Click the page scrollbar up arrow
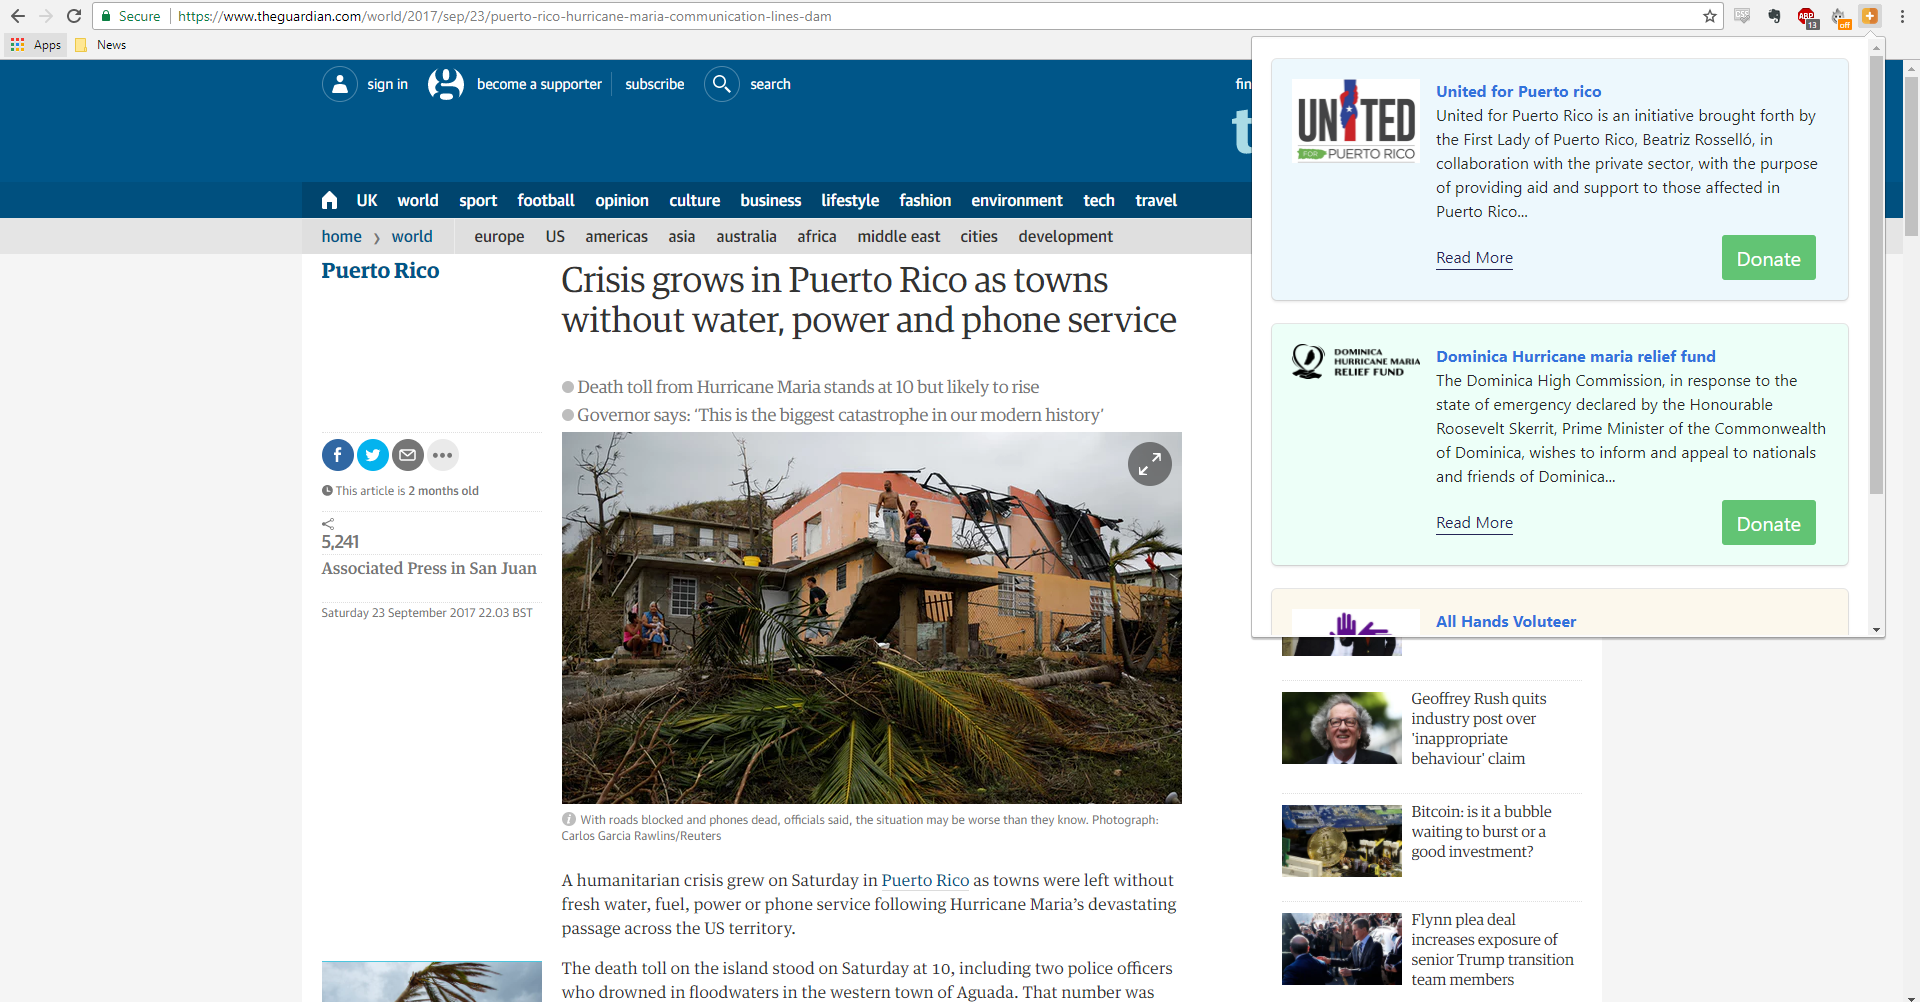The image size is (1920, 1002). pyautogui.click(x=1912, y=68)
